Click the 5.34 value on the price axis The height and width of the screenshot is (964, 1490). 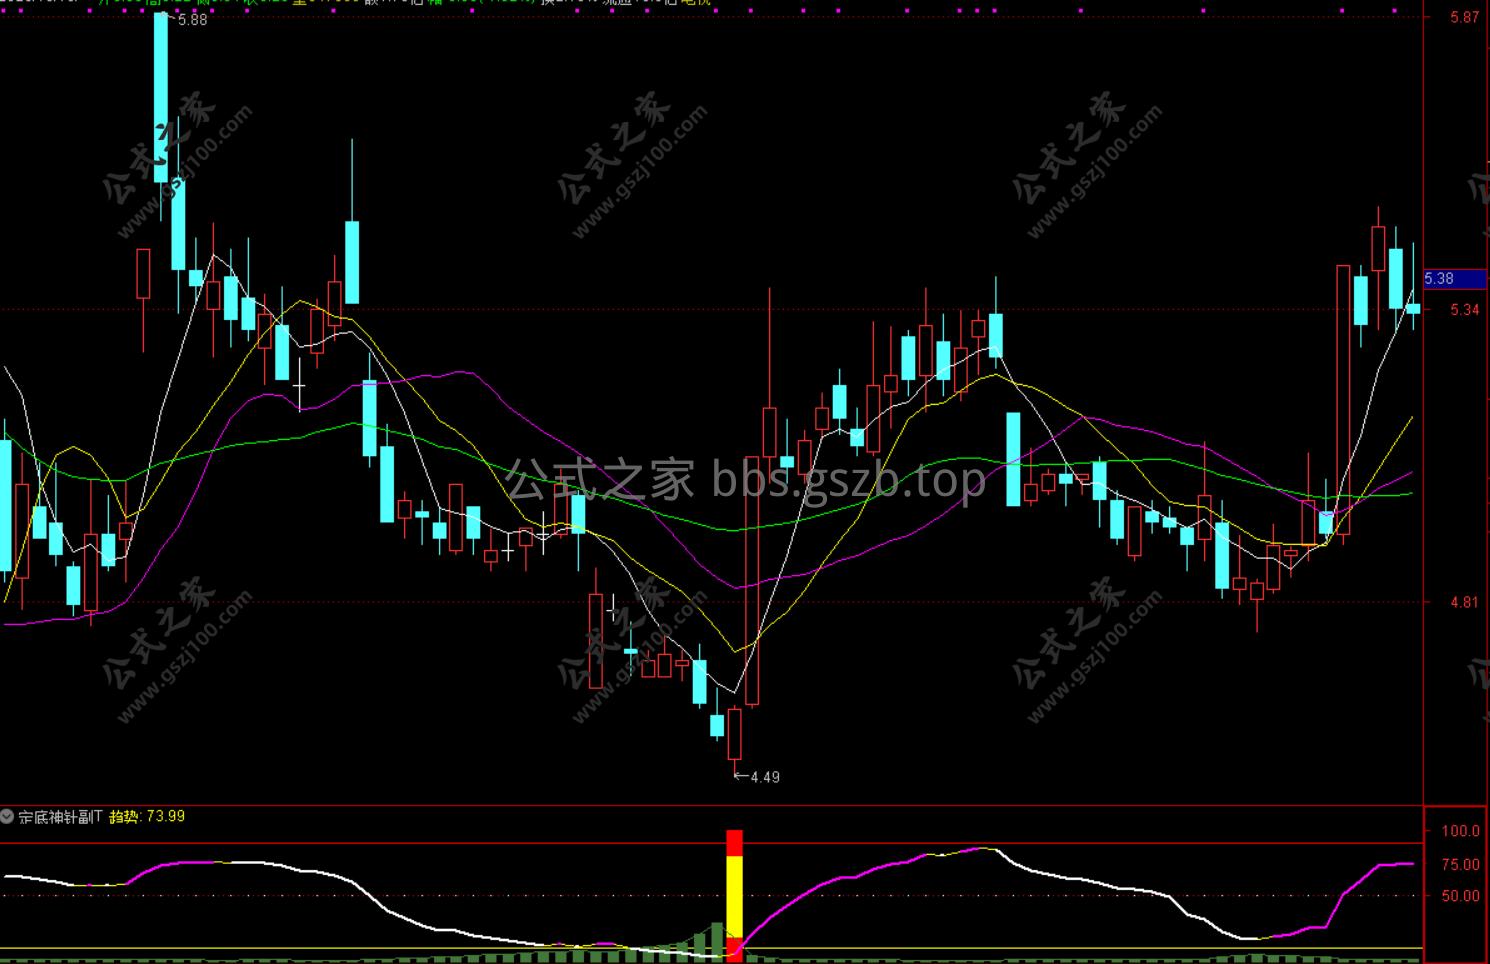[1465, 310]
